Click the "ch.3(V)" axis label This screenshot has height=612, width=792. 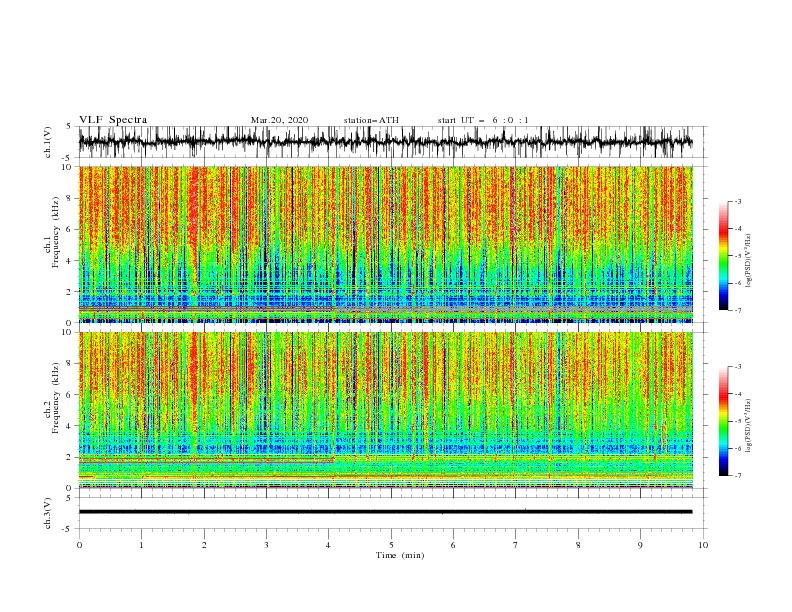(x=48, y=513)
